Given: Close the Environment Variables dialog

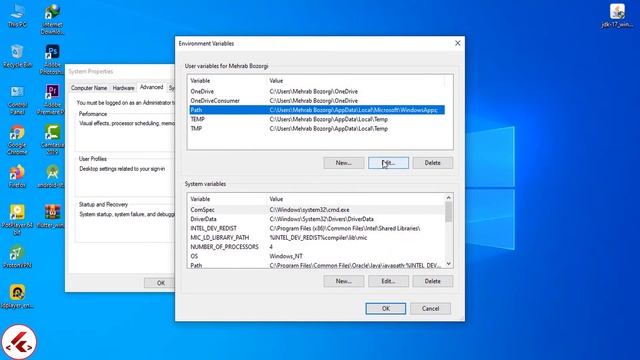Looking at the screenshot, I should [x=458, y=43].
